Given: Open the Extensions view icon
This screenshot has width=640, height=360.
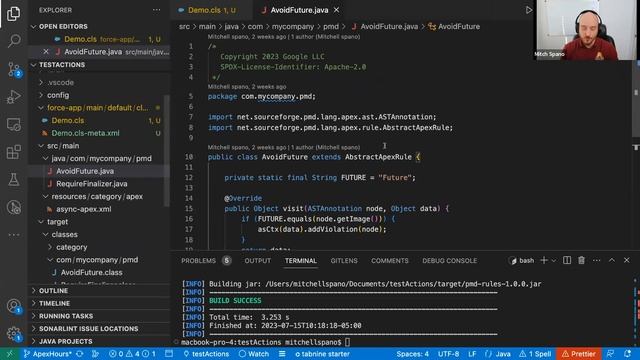Looking at the screenshot, I should point(13,152).
